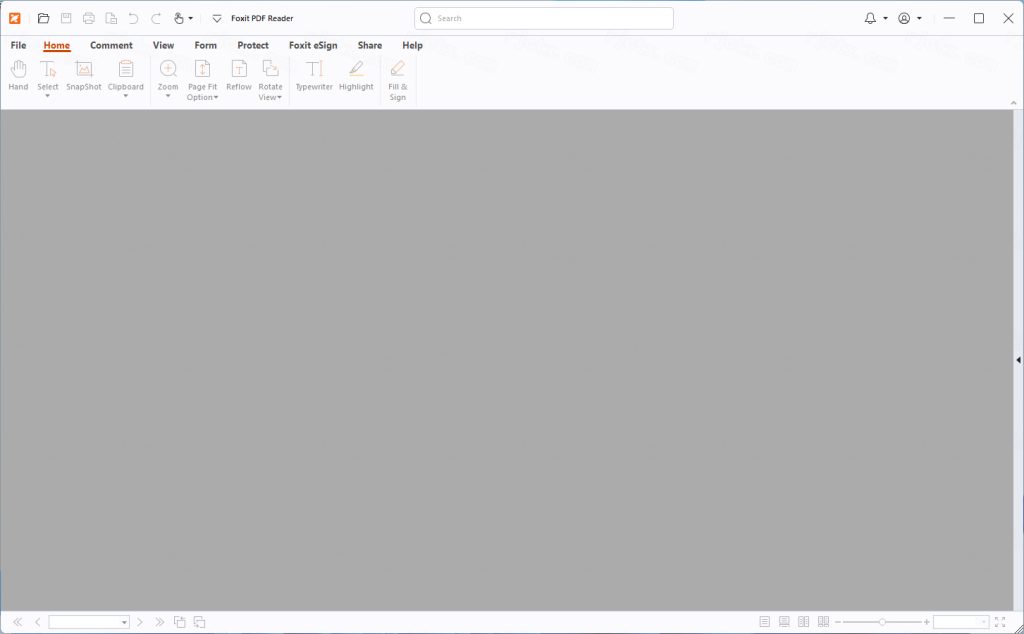This screenshot has width=1024, height=634.
Task: Click the open file folder icon
Action: [43, 18]
